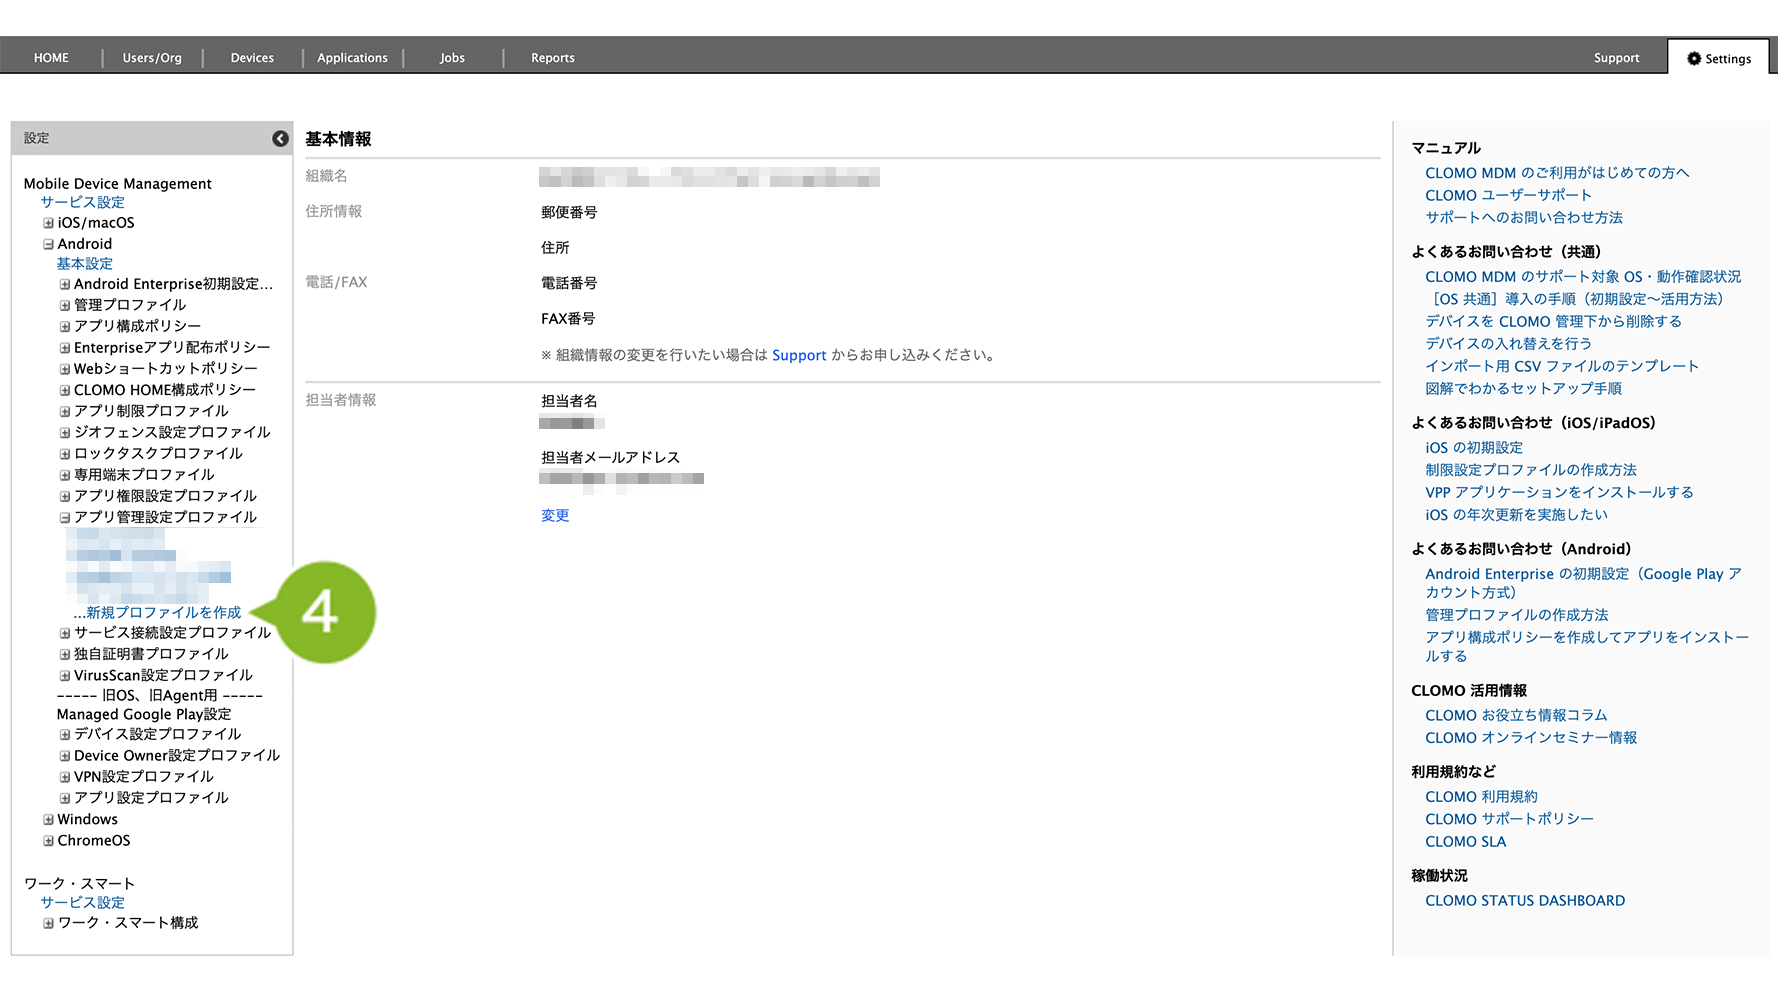Collapse the アプリ管理設定プロファイル node
Image resolution: width=1778 pixels, height=1000 pixels.
click(x=65, y=518)
